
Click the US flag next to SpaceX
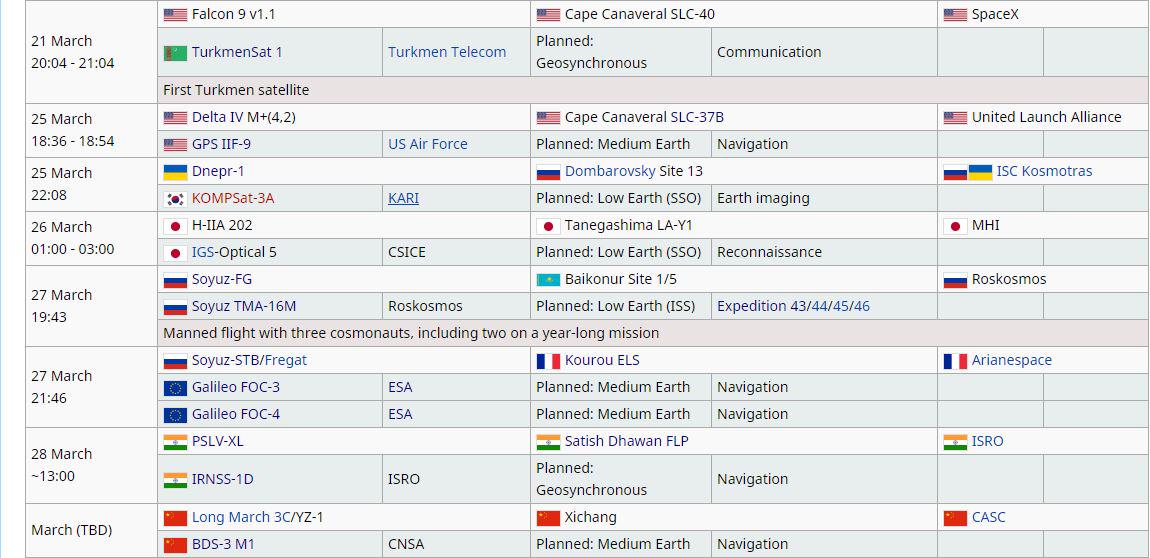(x=955, y=15)
